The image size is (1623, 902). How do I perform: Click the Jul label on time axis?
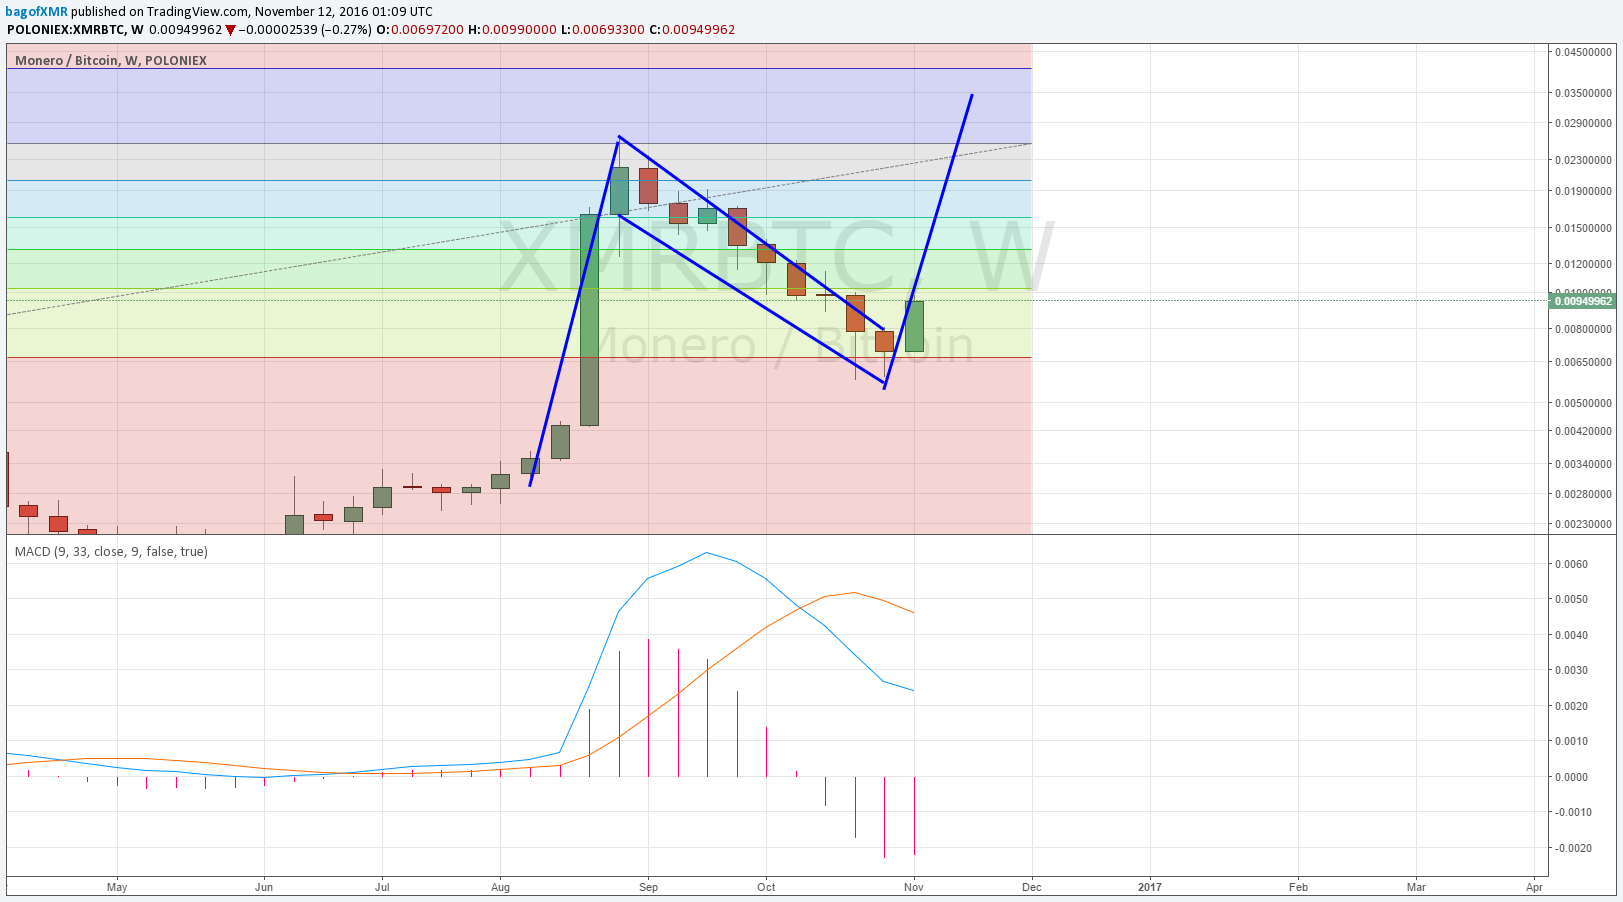(x=382, y=887)
